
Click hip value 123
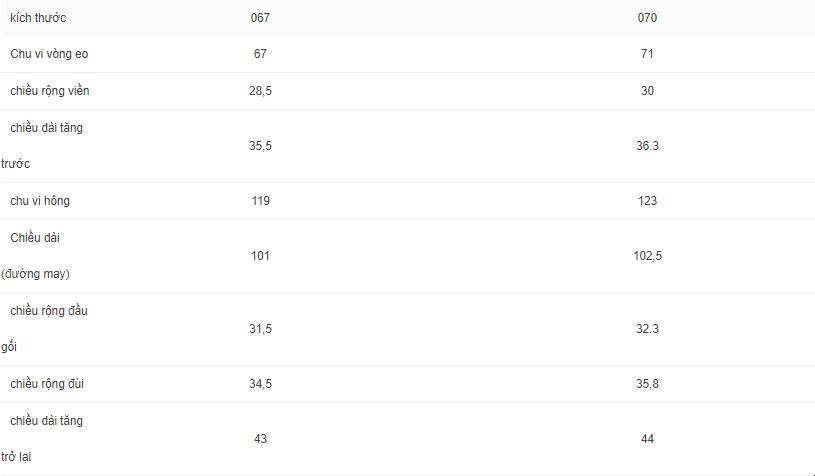pyautogui.click(x=647, y=201)
